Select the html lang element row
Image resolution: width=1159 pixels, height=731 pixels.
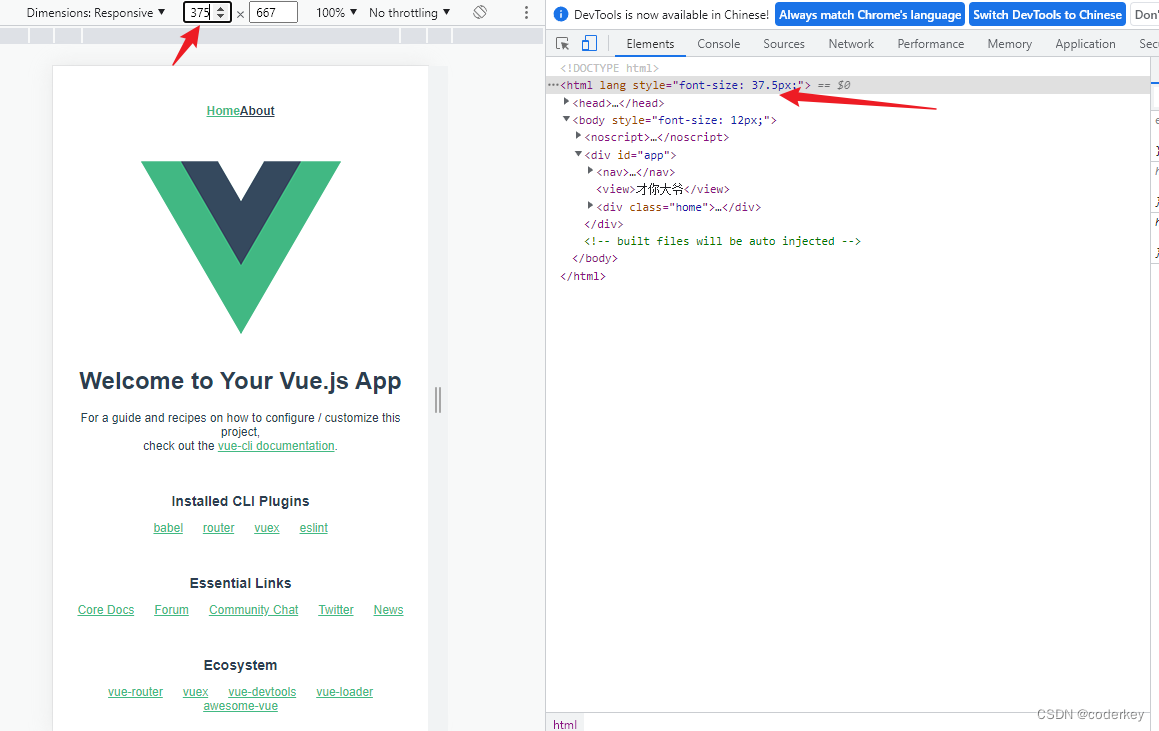point(848,85)
